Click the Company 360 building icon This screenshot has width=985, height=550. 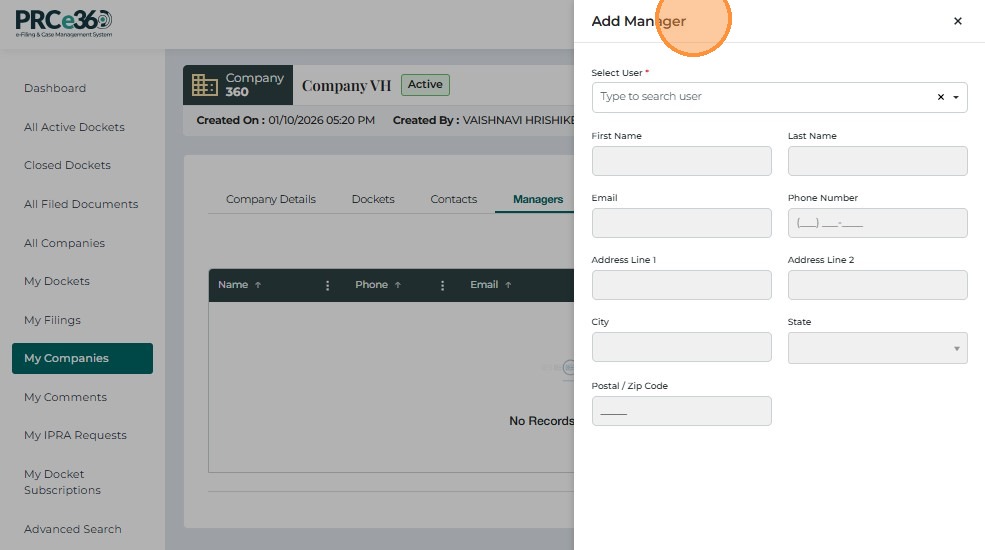point(204,85)
